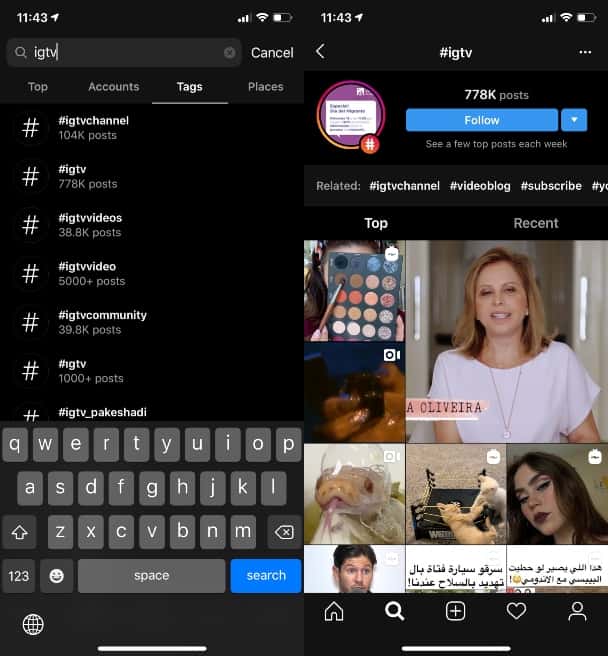Open related tag #subscribe

pos(551,186)
